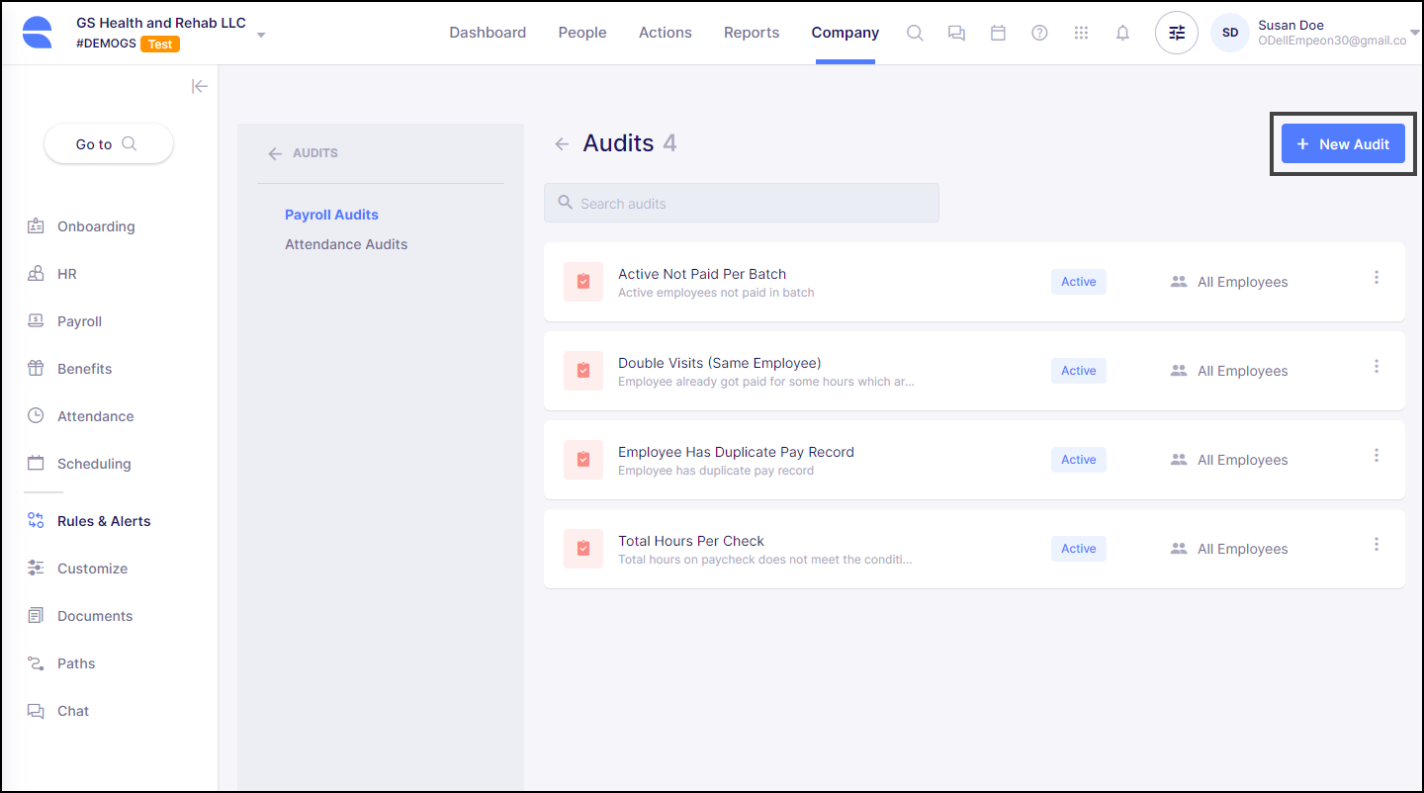Open Payroll in the left sidebar

[79, 321]
